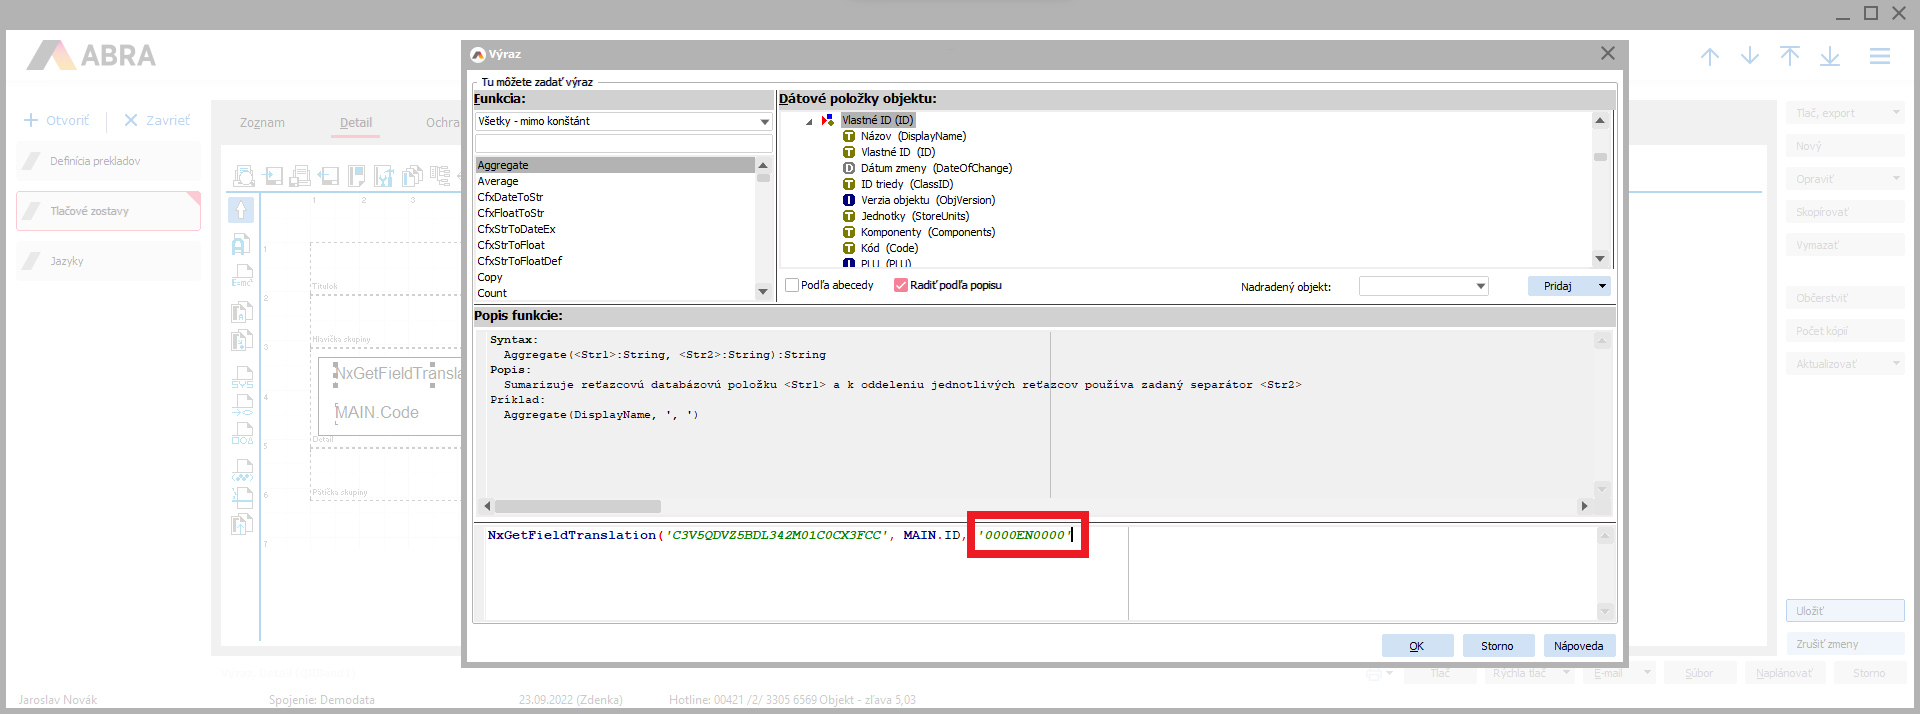Click the function search field below the dropdown
Screen dimensions: 1920x714
pyautogui.click(x=623, y=144)
